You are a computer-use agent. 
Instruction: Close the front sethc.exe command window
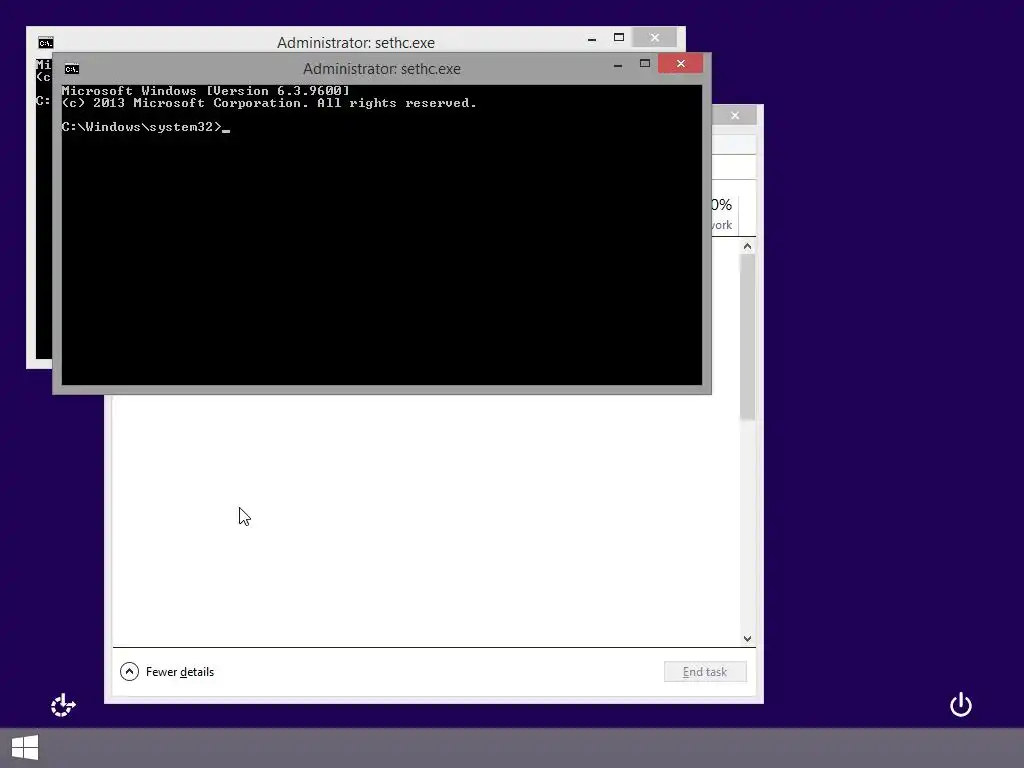point(680,63)
